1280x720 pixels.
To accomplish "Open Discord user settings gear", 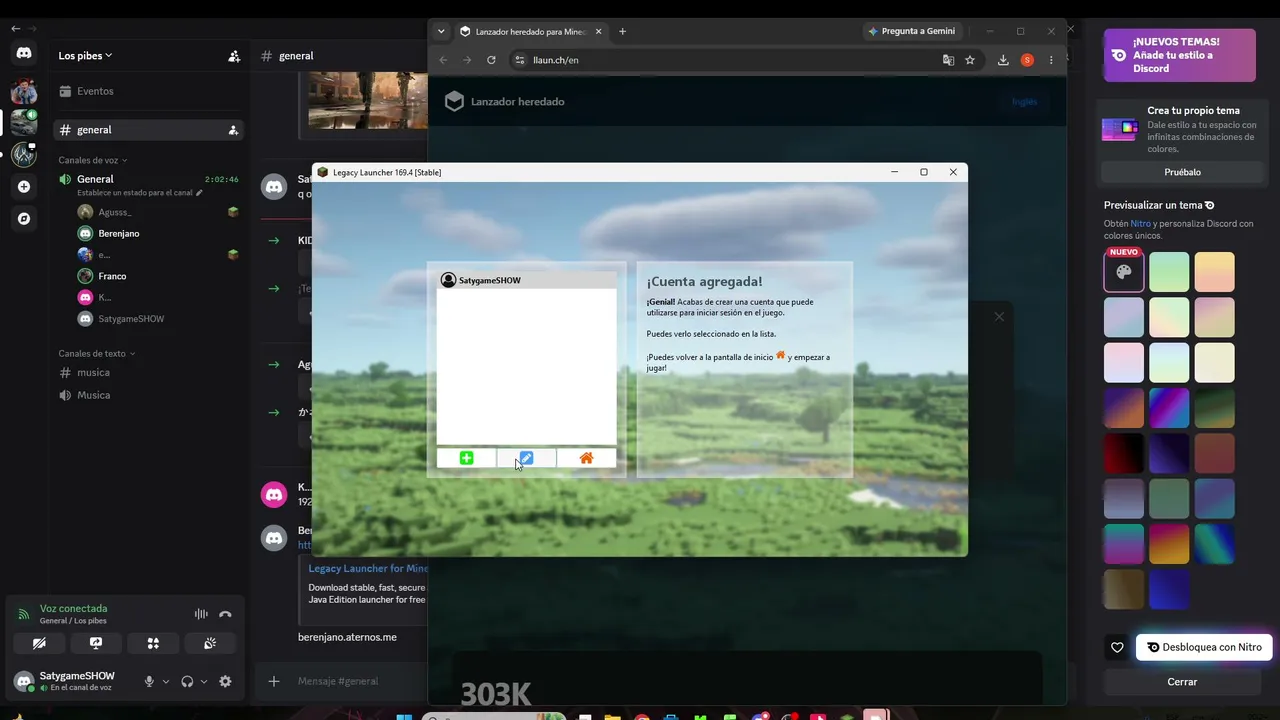I will 225,681.
